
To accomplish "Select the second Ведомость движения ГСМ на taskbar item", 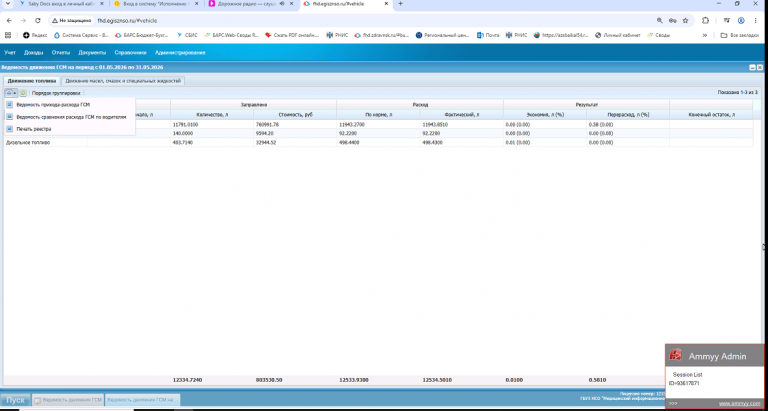I will [143, 400].
